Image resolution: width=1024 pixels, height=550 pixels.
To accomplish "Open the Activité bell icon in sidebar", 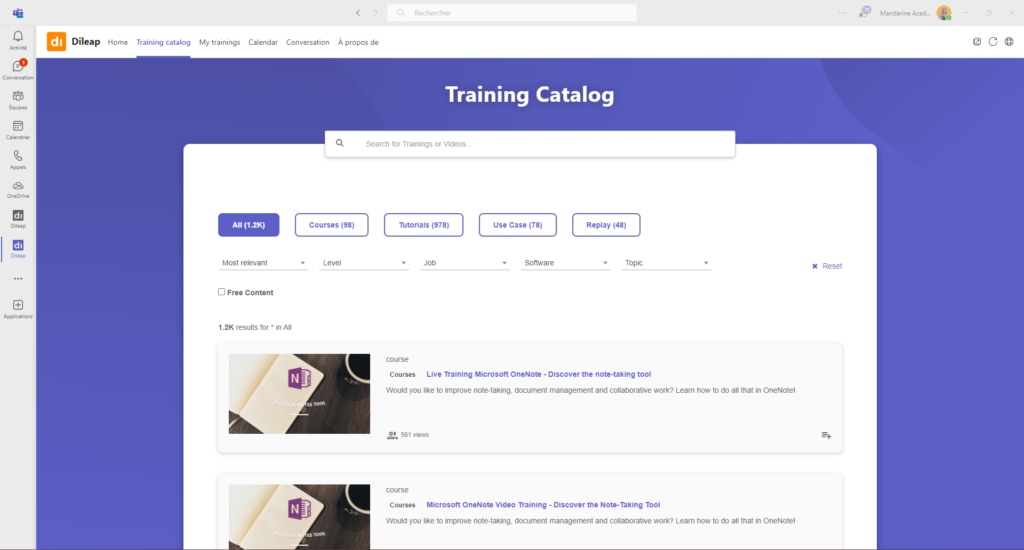I will [x=18, y=37].
